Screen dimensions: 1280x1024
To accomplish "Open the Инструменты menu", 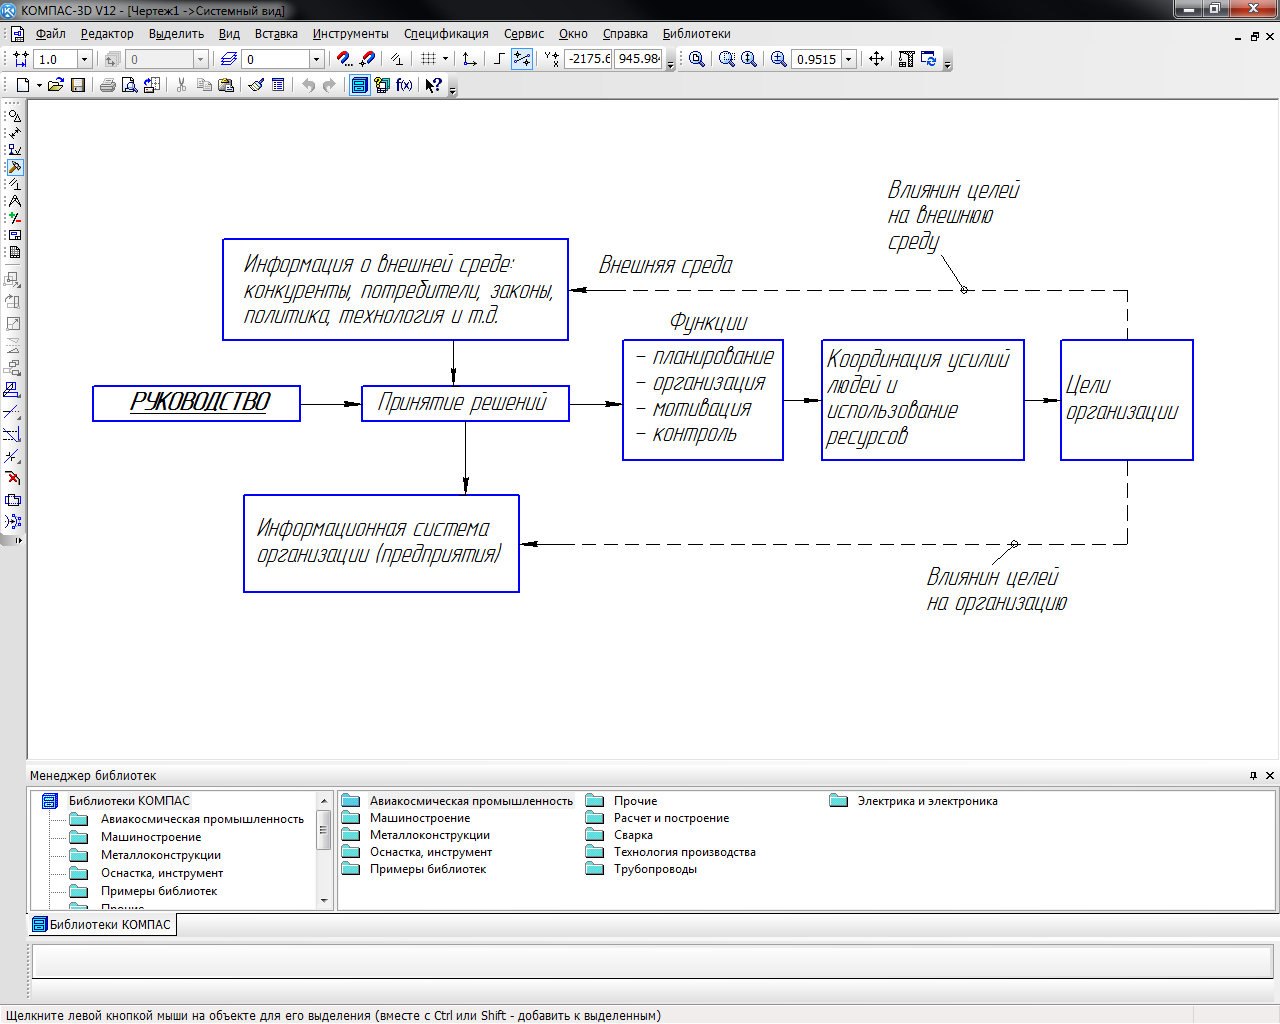I will point(350,34).
